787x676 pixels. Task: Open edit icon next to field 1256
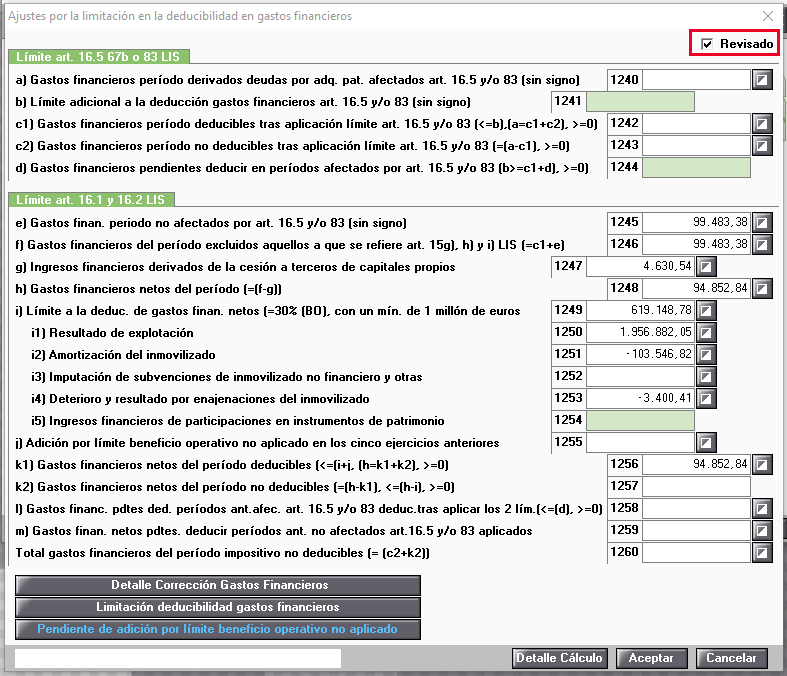pyautogui.click(x=762, y=464)
